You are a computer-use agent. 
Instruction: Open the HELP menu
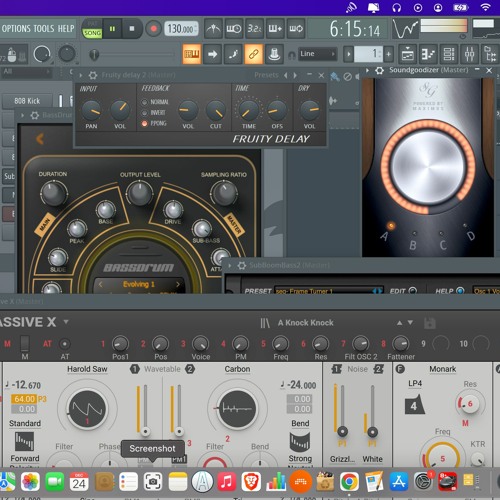(66, 29)
